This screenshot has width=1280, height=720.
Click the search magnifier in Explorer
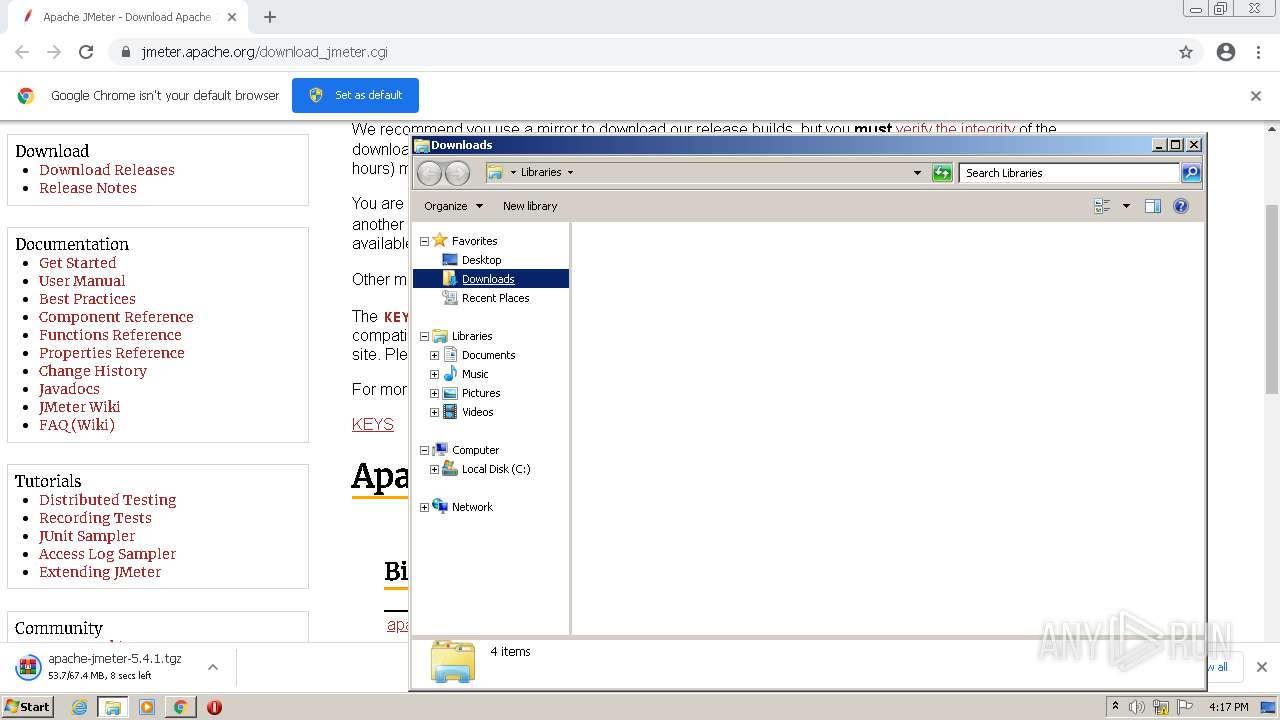pos(1191,173)
